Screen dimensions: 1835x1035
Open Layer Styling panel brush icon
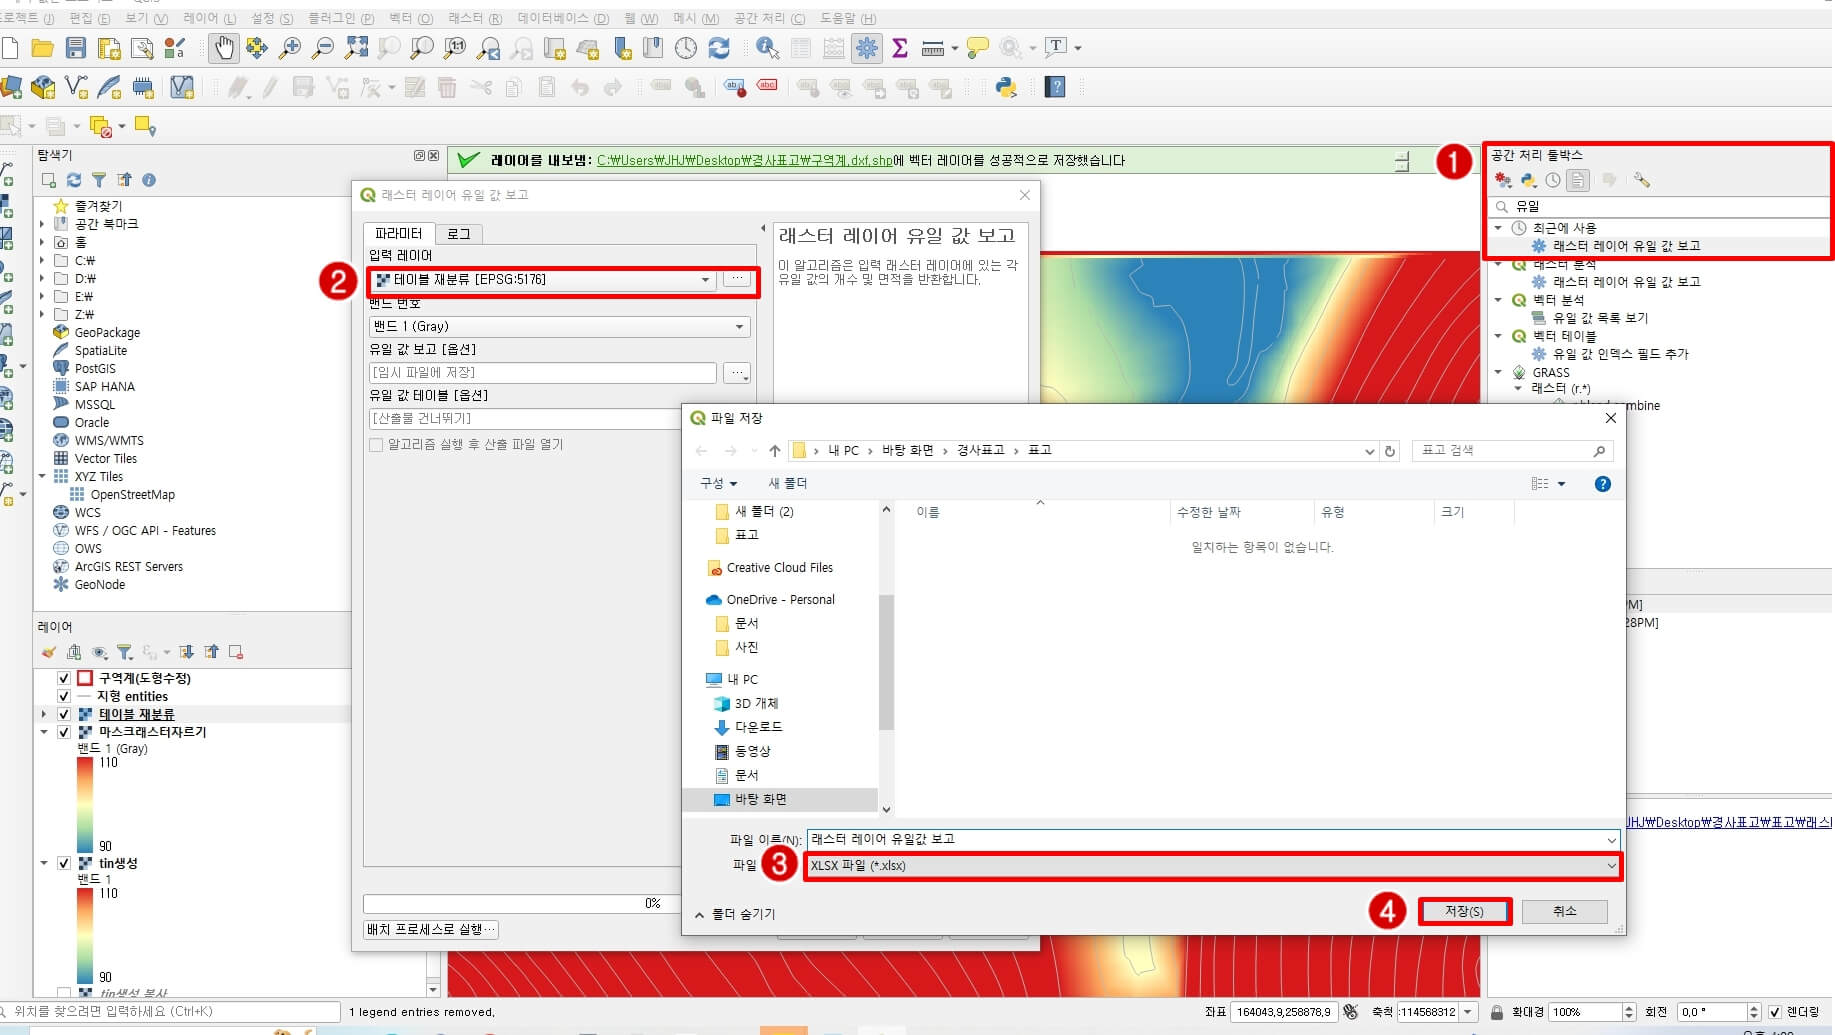49,652
